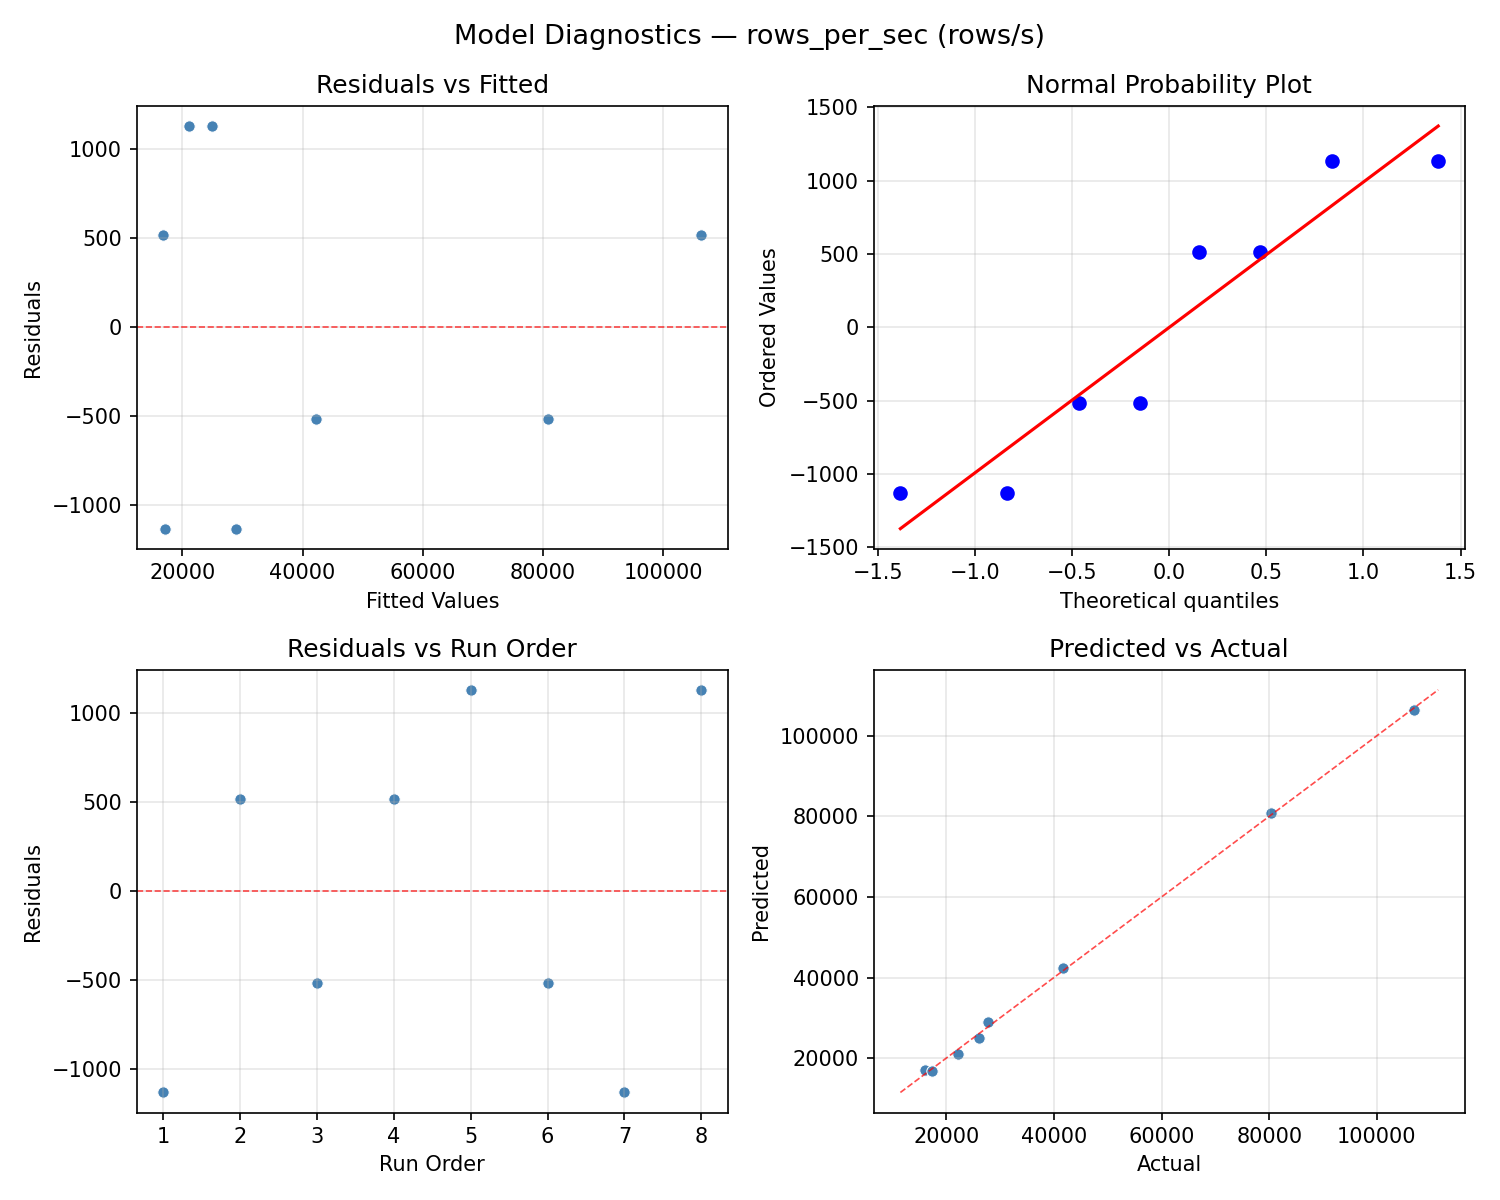Click the Model Diagnostics main title
This screenshot has height=1200, width=1500.
pos(750,35)
